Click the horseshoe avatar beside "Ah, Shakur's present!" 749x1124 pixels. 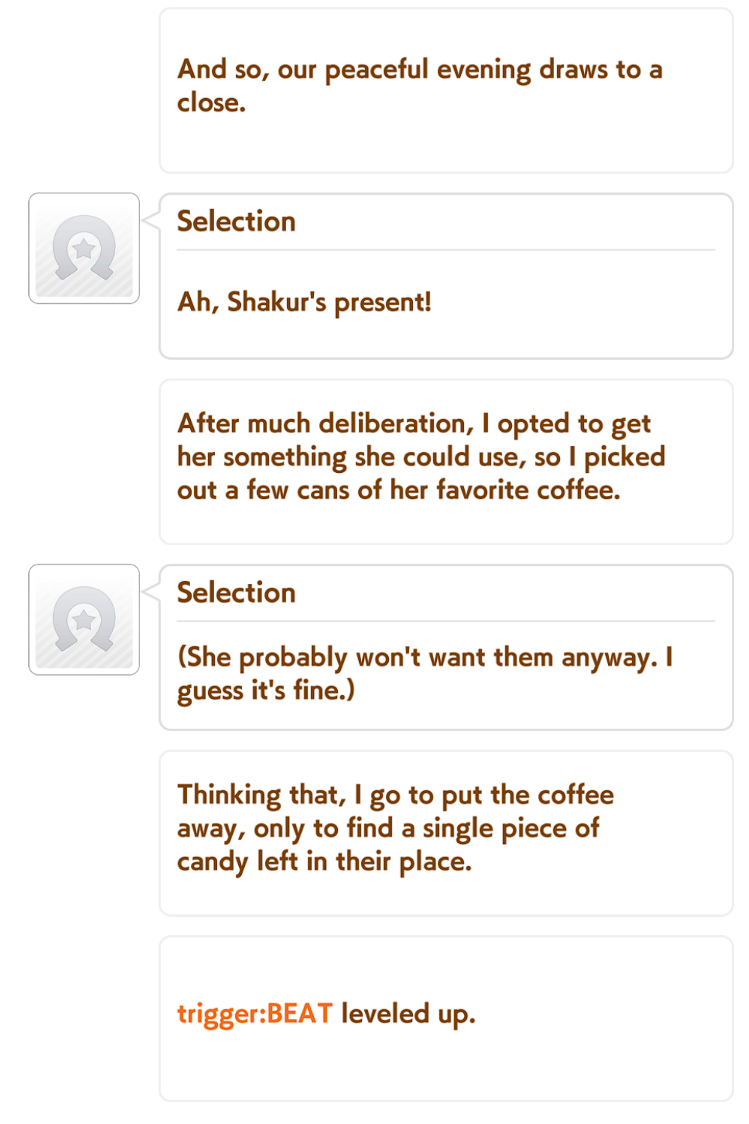[84, 248]
